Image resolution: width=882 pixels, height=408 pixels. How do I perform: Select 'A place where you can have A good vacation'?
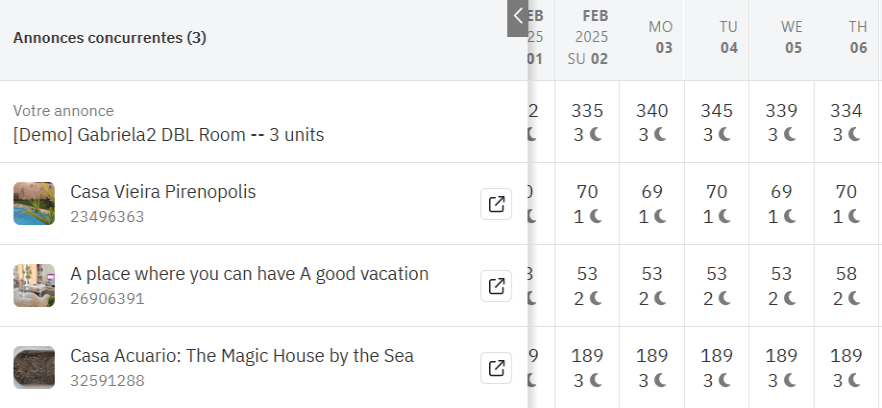pyautogui.click(x=249, y=274)
